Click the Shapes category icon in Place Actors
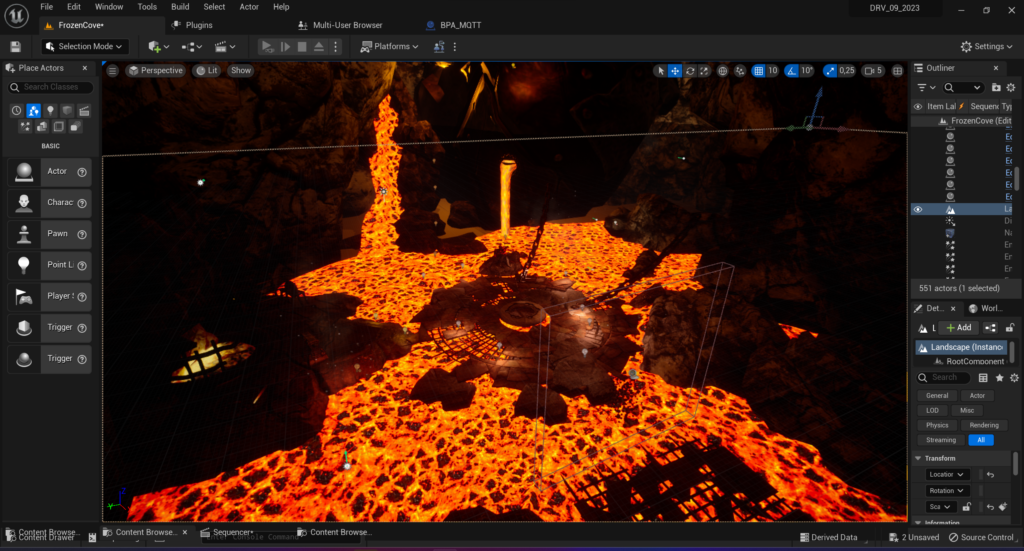Screen dimensions: 1024x551 (67, 110)
